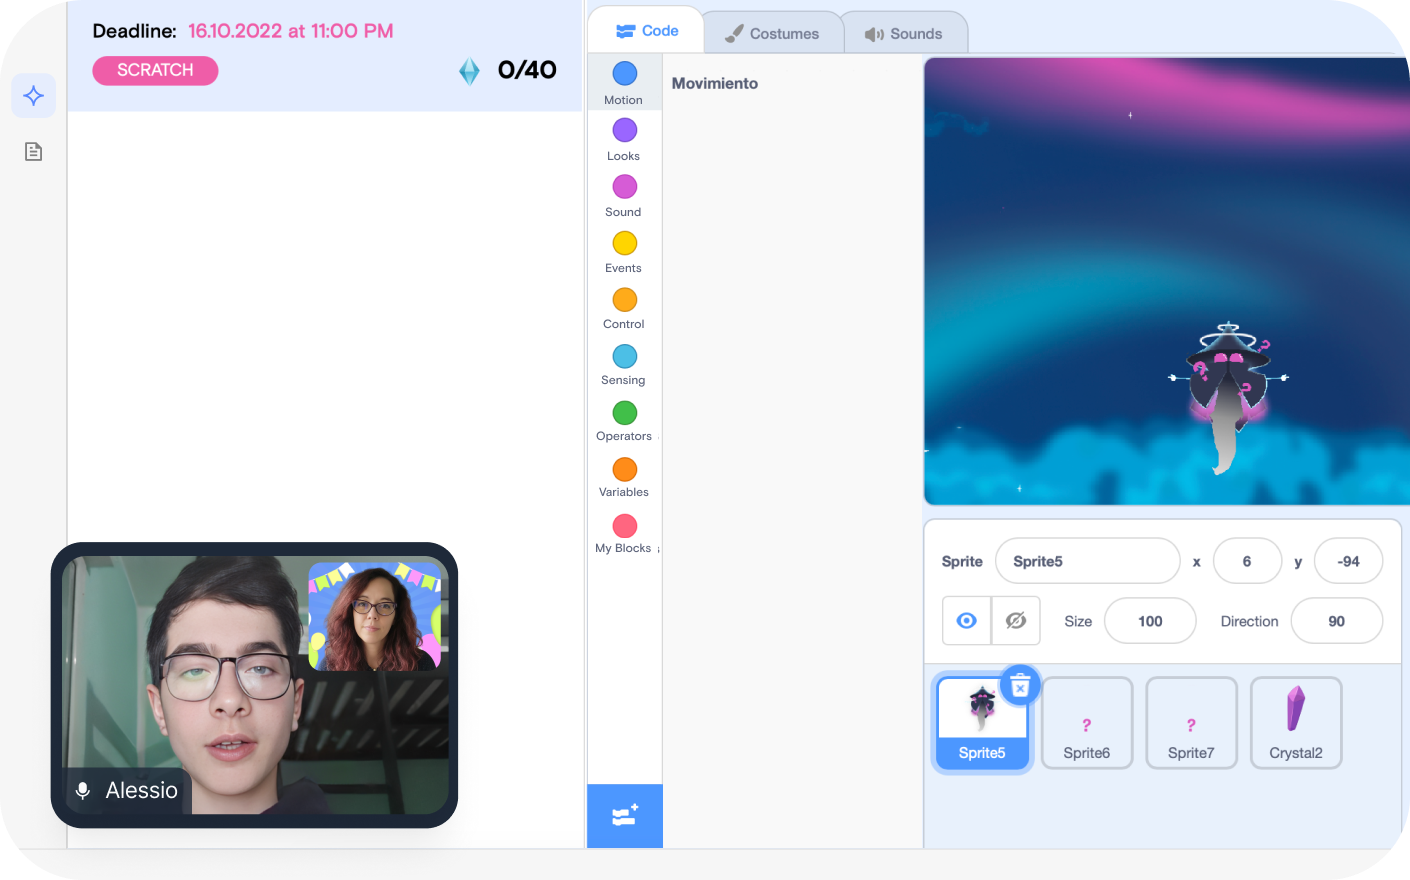Toggle Alessio's microphone icon

point(83,791)
